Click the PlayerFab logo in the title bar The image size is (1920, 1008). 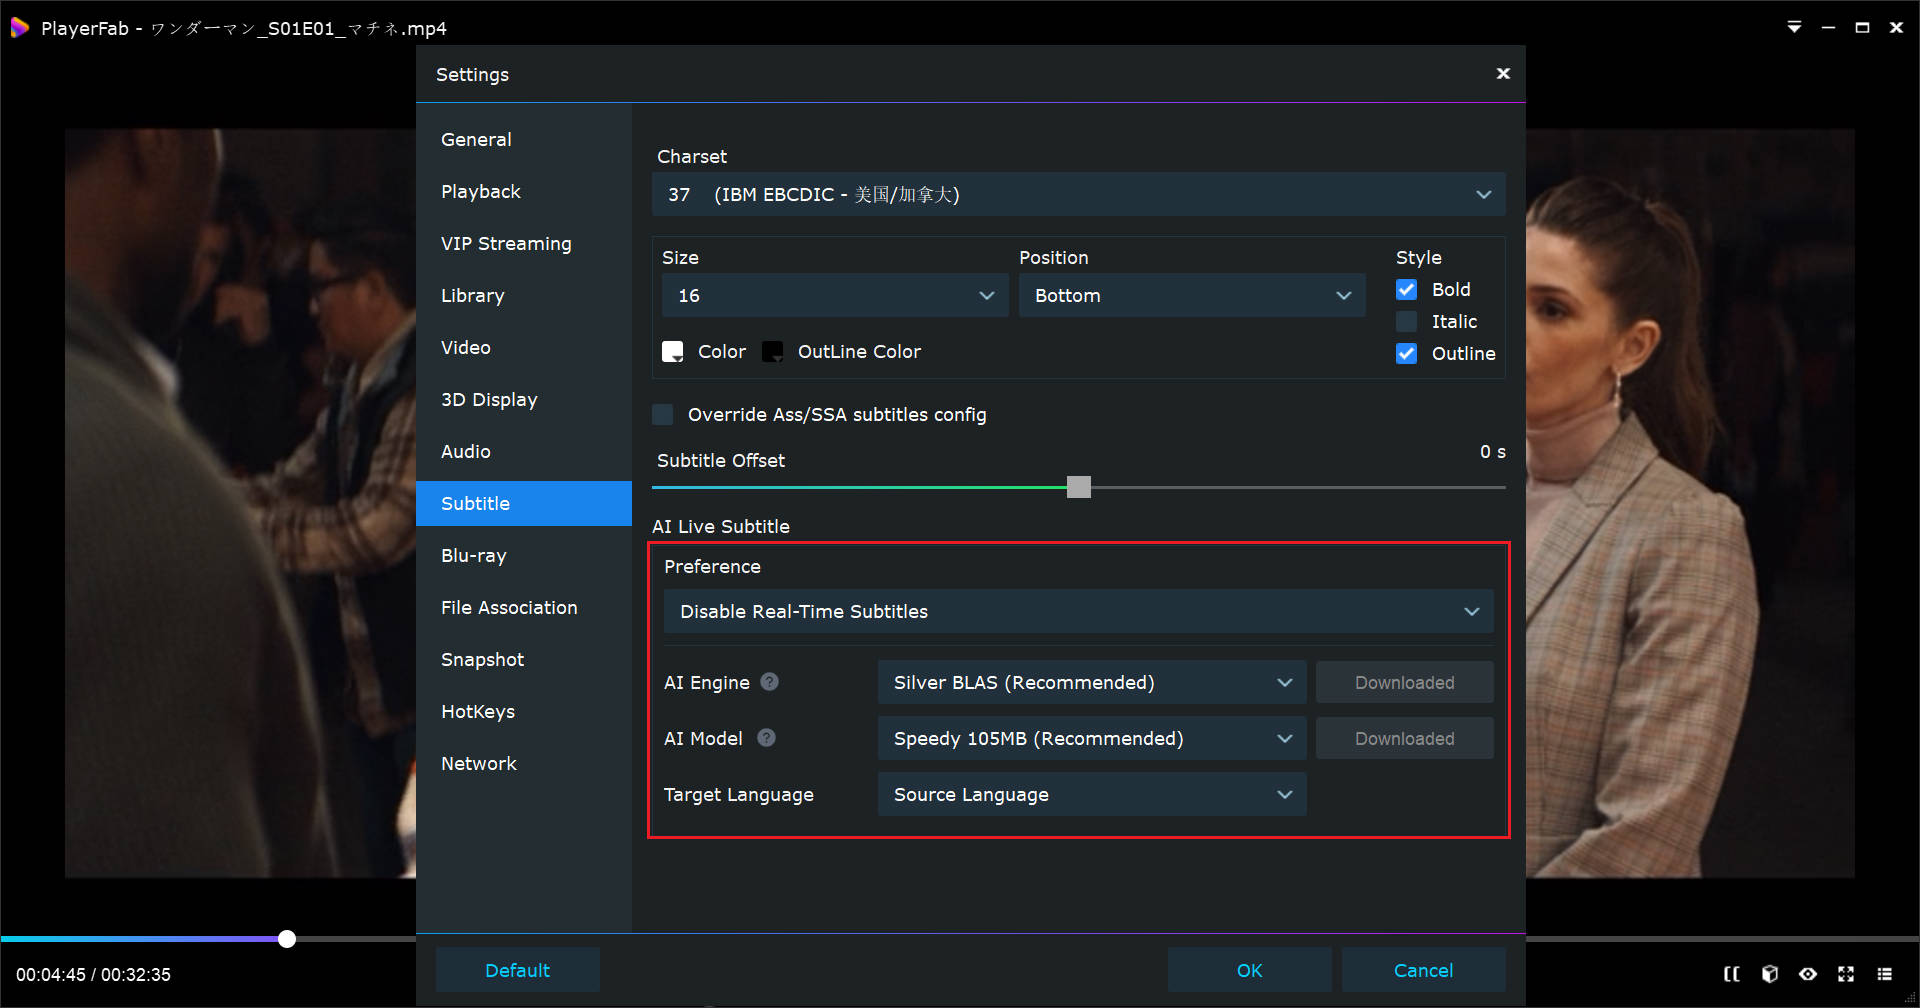(20, 27)
